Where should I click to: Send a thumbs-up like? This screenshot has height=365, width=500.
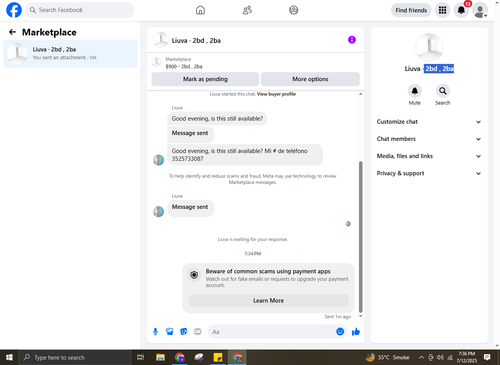356,332
